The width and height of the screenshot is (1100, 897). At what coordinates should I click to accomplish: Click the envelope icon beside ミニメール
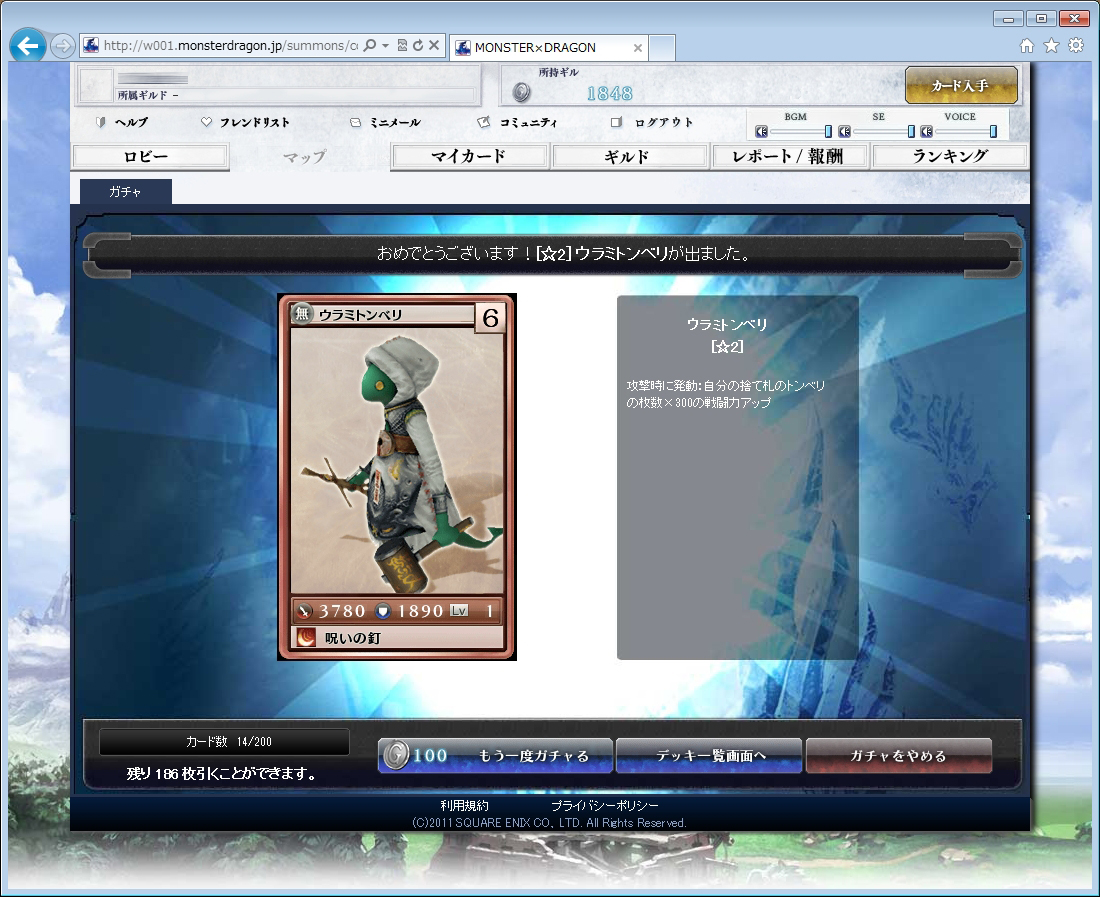pos(356,122)
